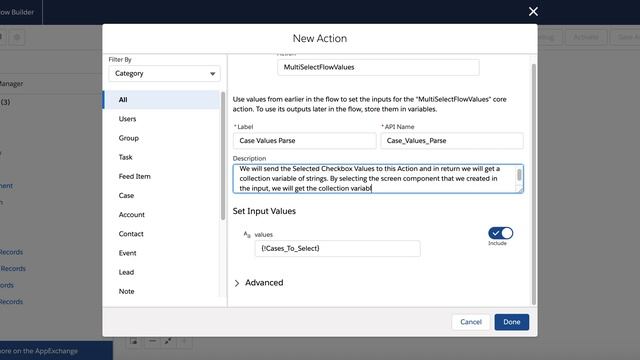The image size is (640, 360).
Task: Click the MultiSelectFlowValues action search field
Action: click(378, 67)
